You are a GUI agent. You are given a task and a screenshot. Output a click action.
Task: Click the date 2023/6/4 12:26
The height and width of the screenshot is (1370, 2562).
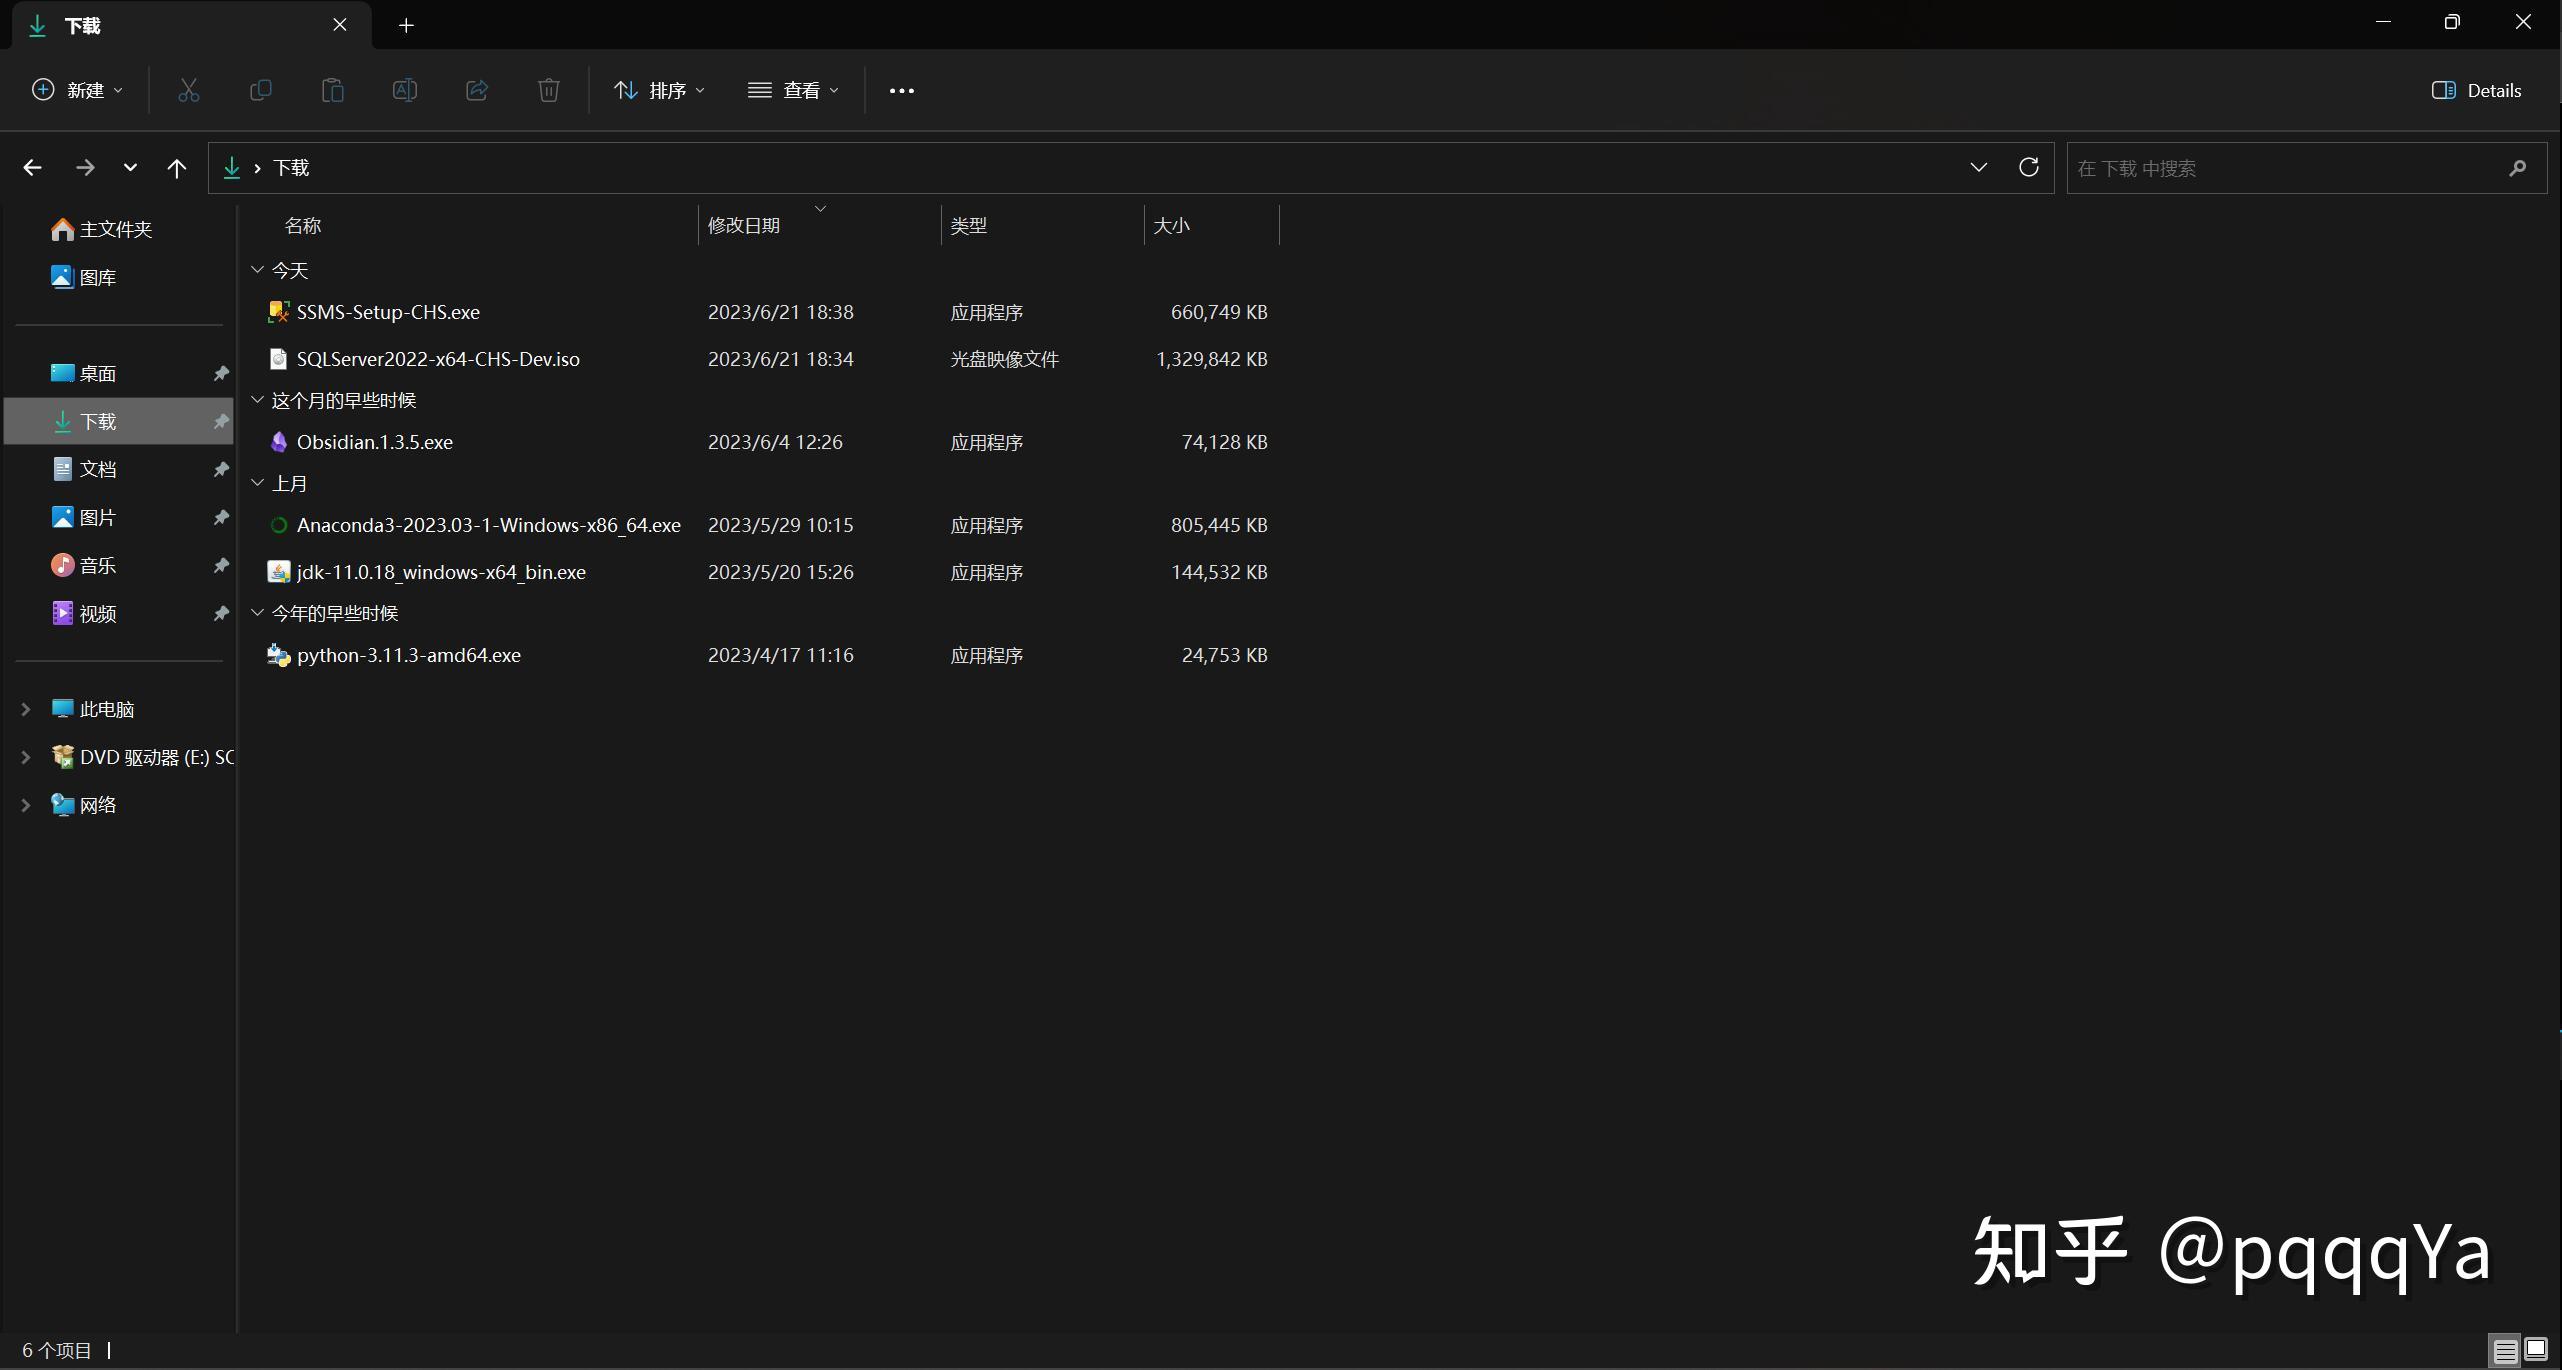pyautogui.click(x=775, y=442)
